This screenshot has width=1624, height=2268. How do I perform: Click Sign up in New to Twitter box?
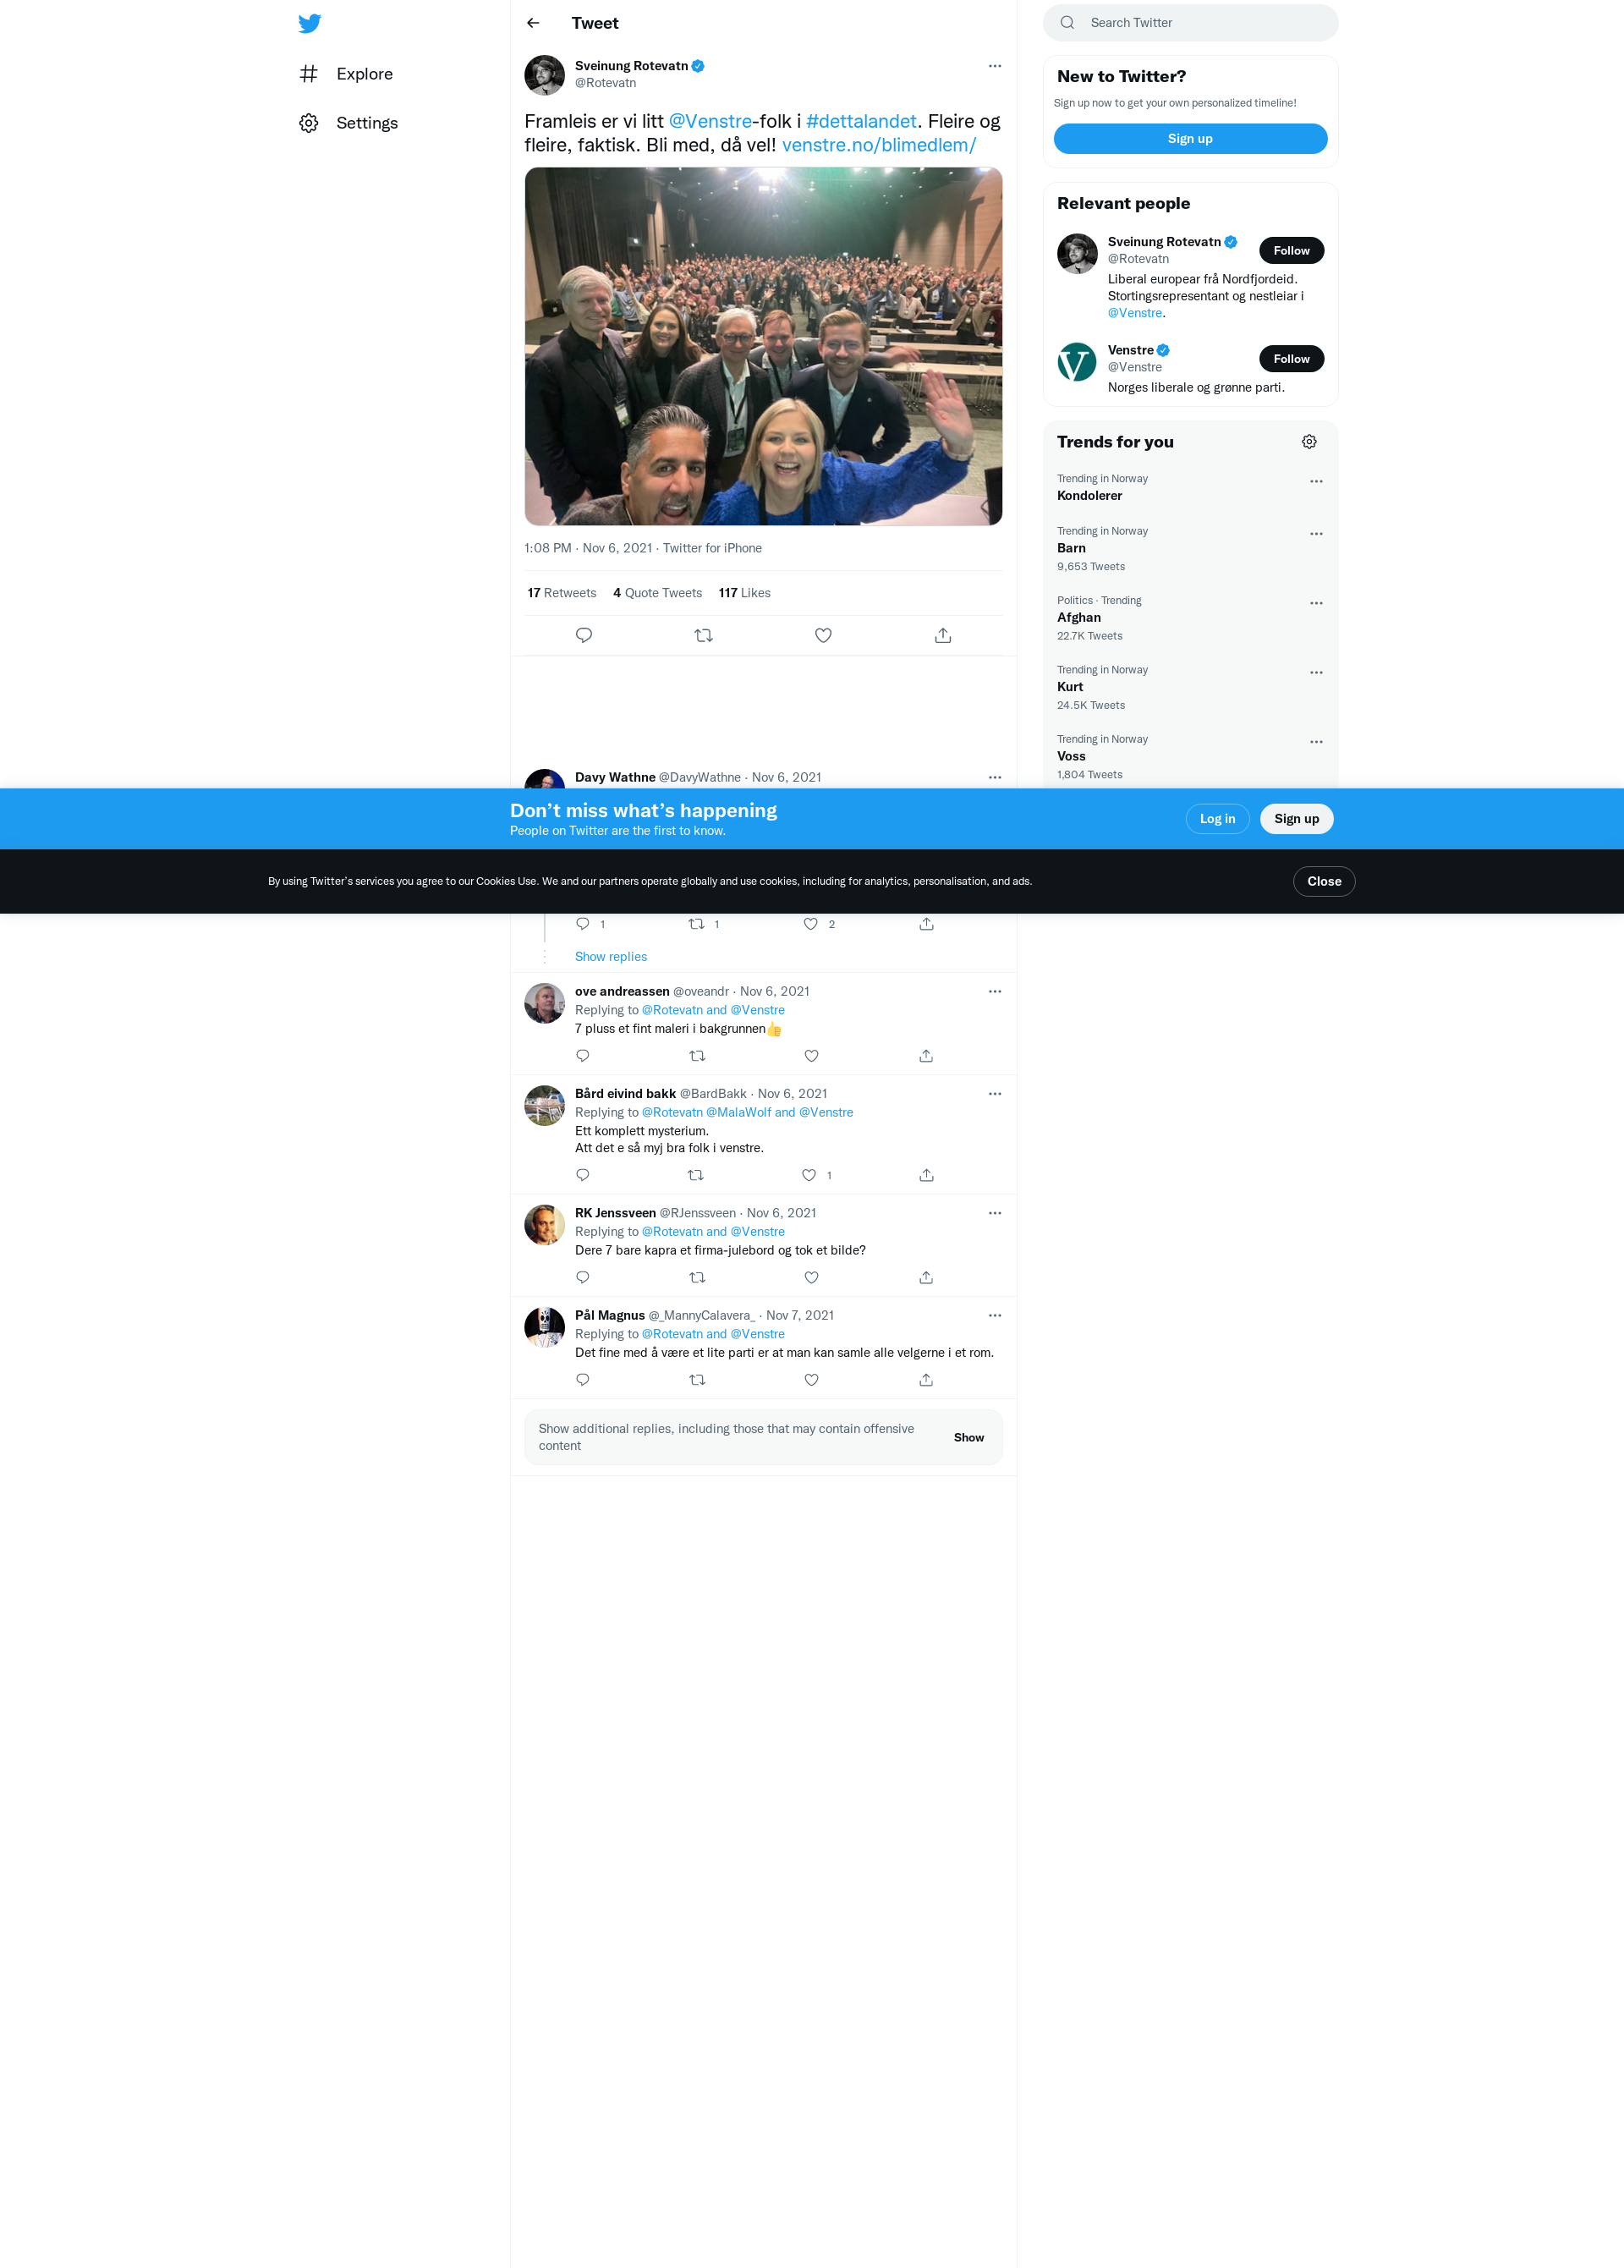pyautogui.click(x=1190, y=139)
